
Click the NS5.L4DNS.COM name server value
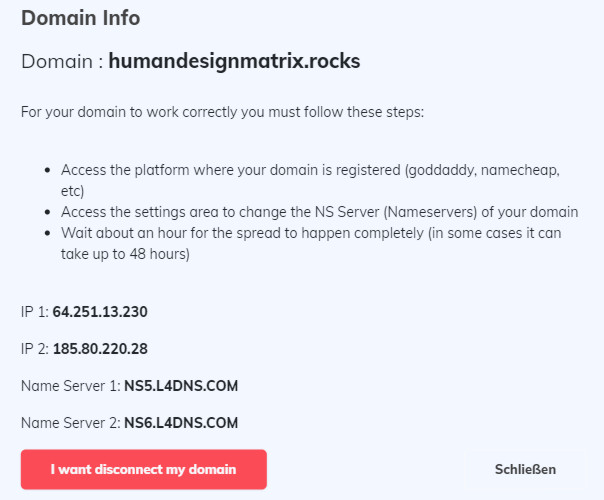(181, 386)
